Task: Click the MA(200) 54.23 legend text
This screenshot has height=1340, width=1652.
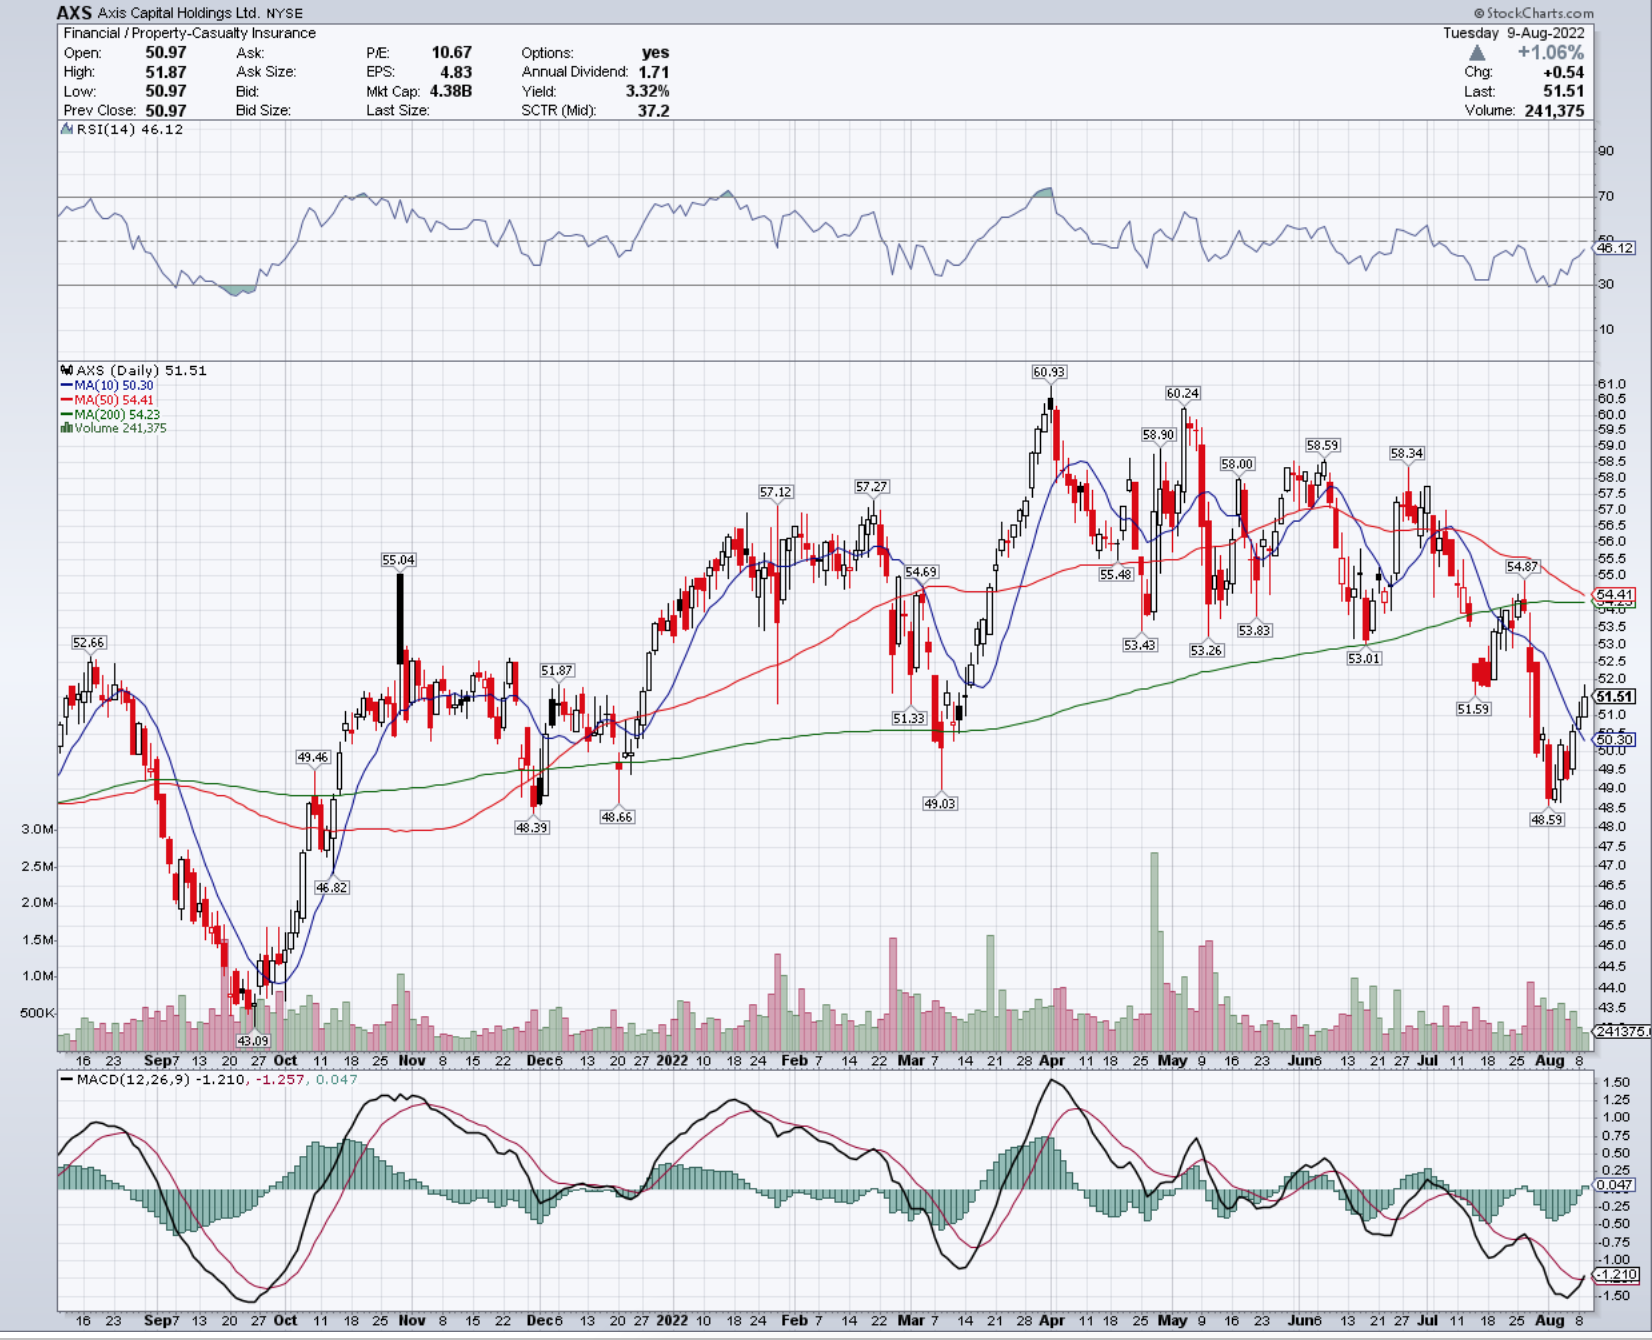Action: (x=116, y=414)
